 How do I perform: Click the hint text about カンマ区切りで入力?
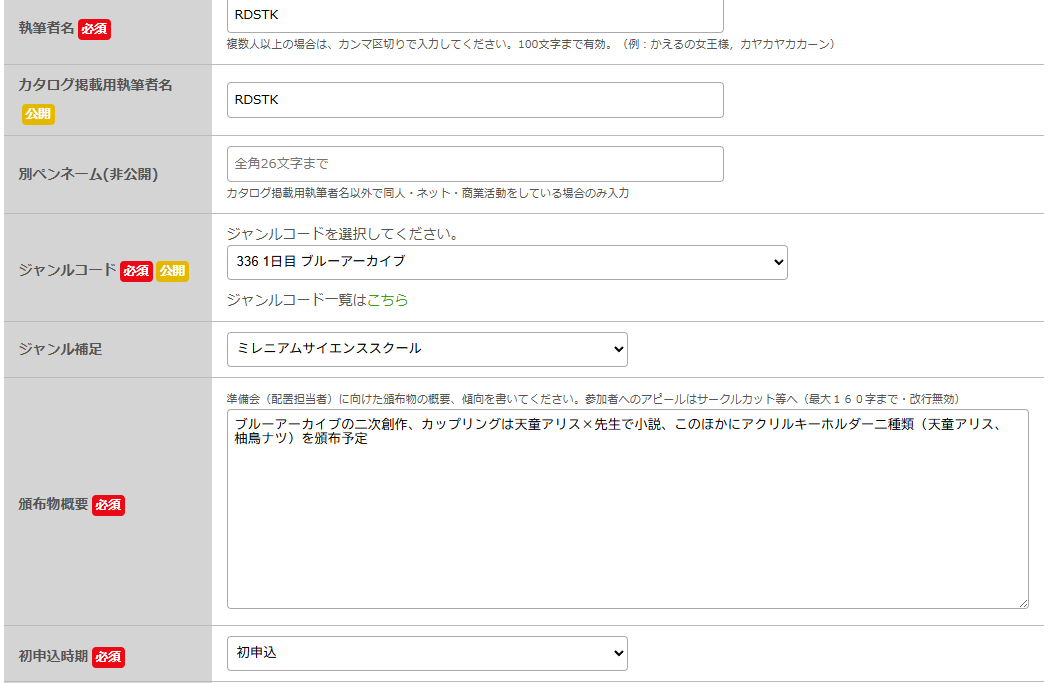(531, 44)
